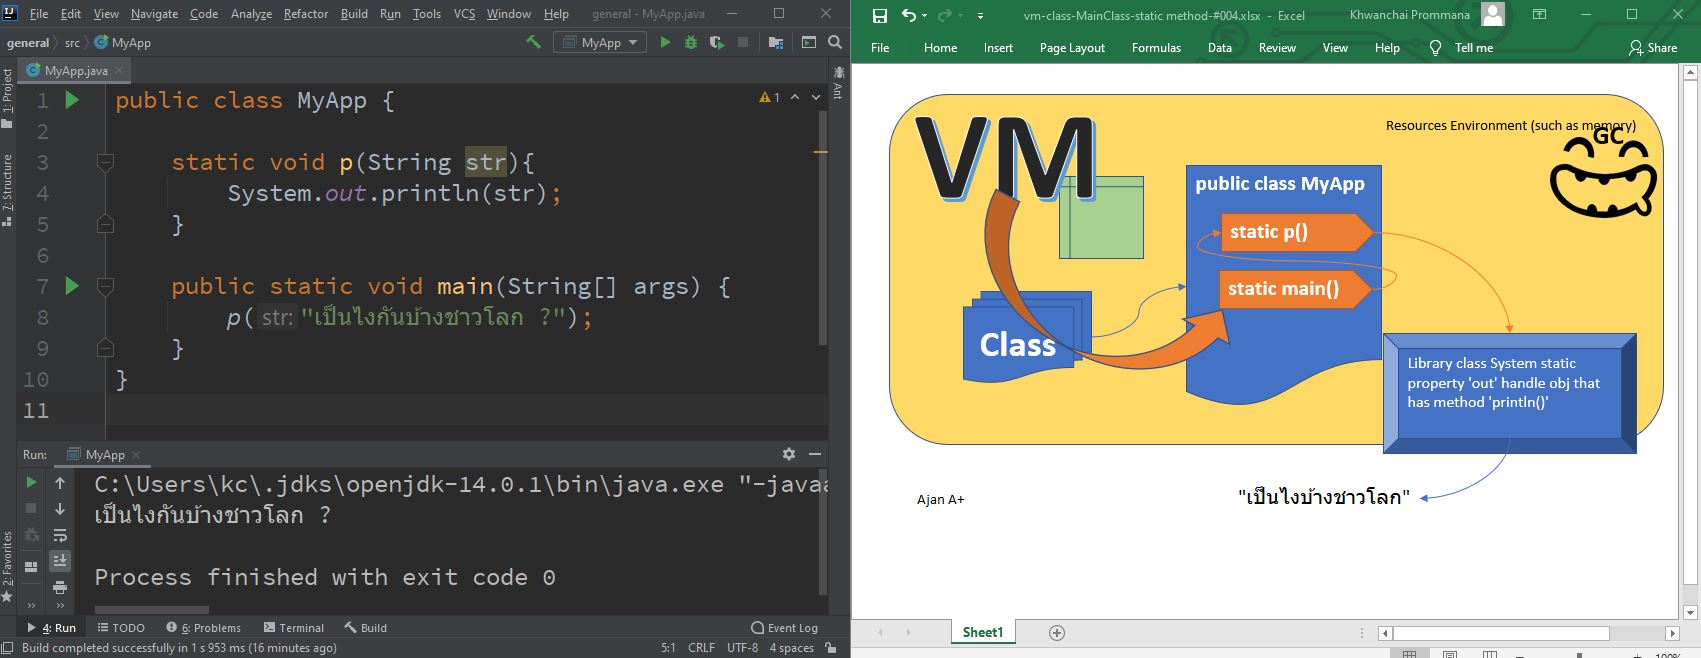Screen dimensions: 1701x658
Task: Open 7: Structure sidebar tool window
Action: (x=8, y=190)
